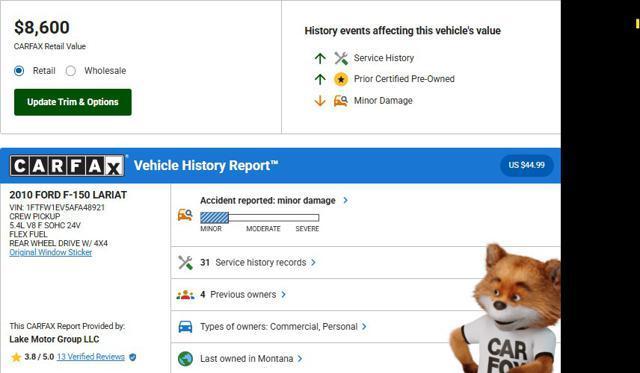Expand Types of owners chevron
This screenshot has height=373, width=640.
pos(364,326)
